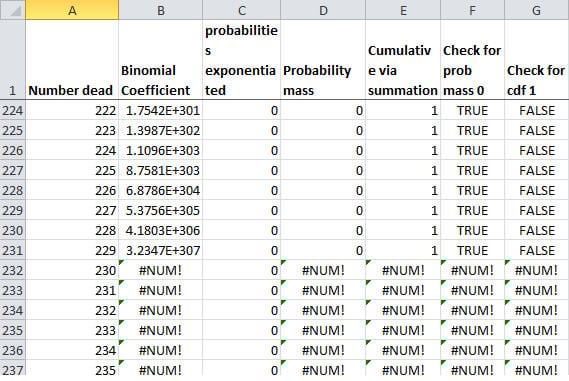Click the 'Number dead' header cell
The width and height of the screenshot is (569, 381).
(72, 60)
